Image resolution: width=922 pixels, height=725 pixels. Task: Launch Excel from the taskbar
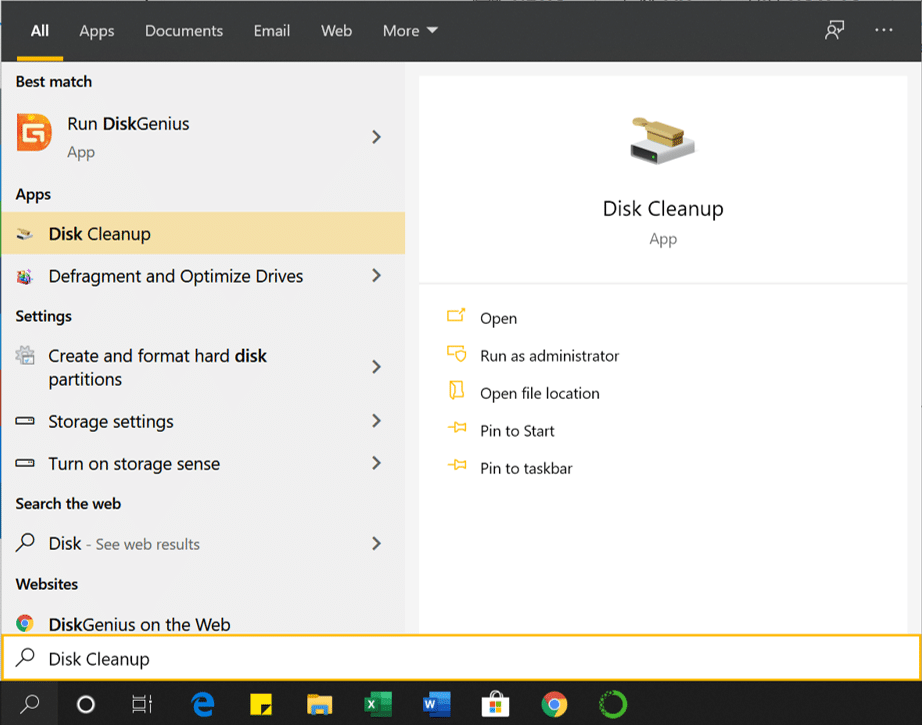[x=378, y=704]
